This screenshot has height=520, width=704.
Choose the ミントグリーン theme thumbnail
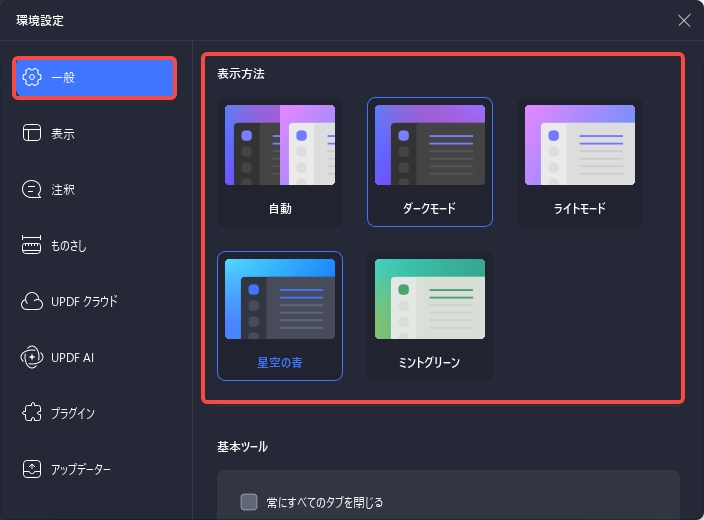(430, 299)
